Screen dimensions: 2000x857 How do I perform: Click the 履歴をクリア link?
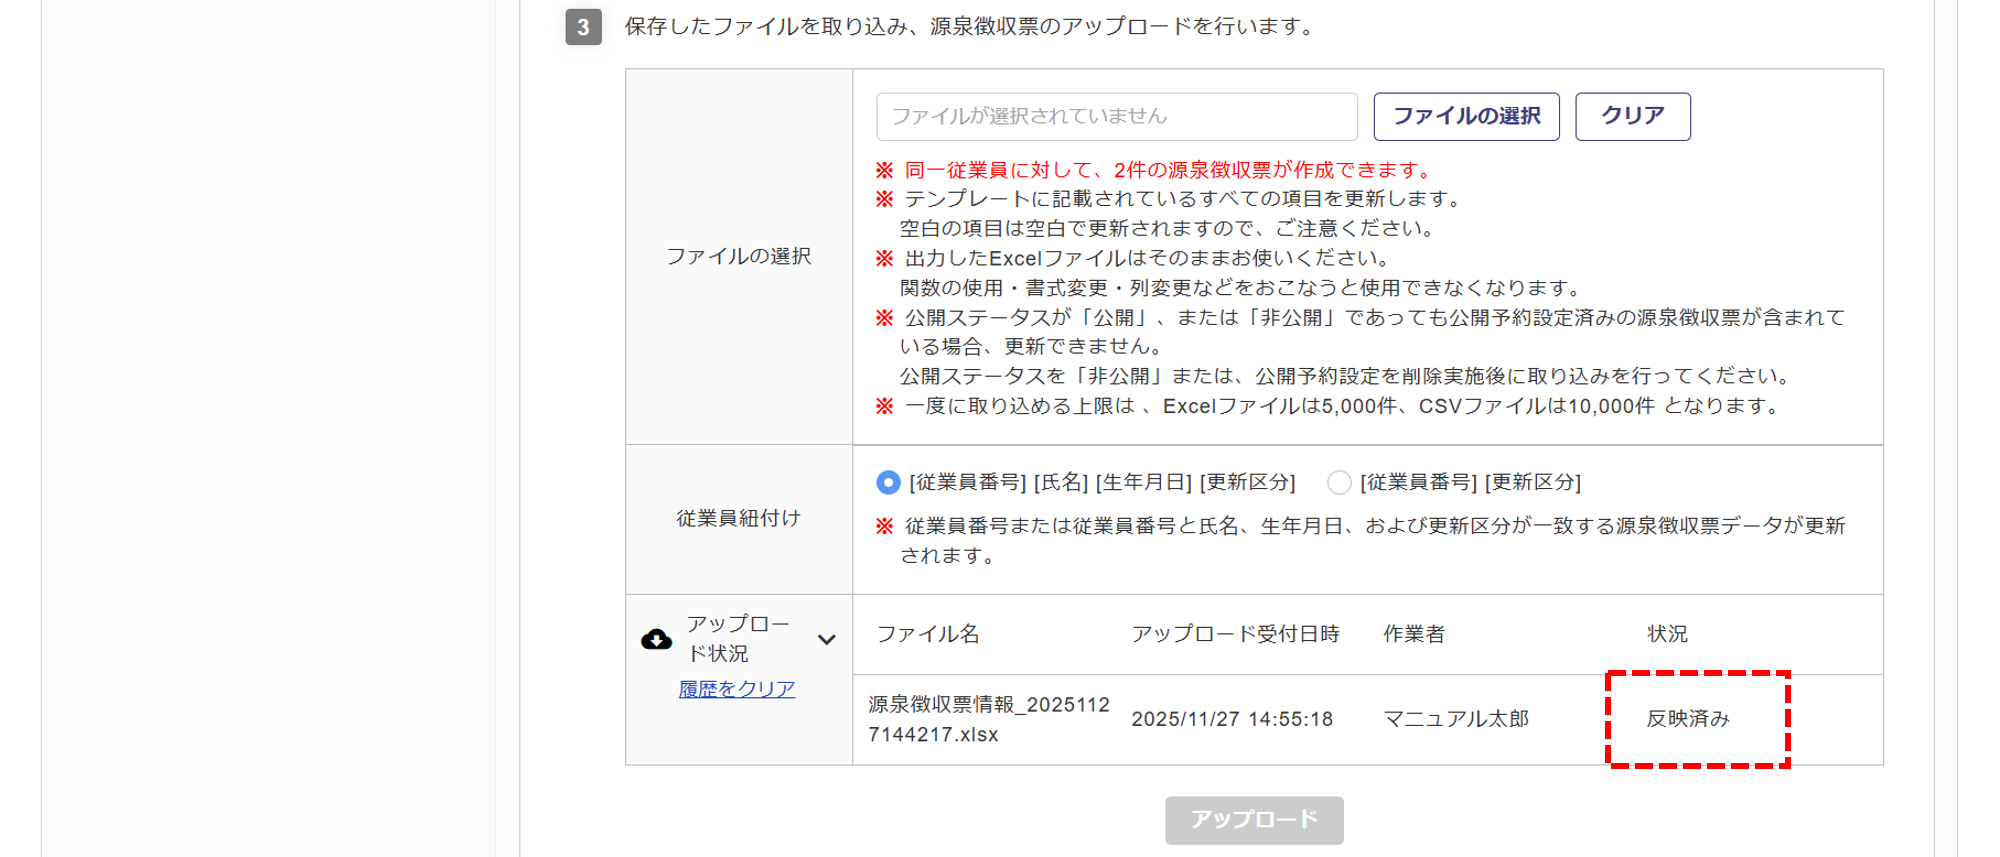(737, 689)
